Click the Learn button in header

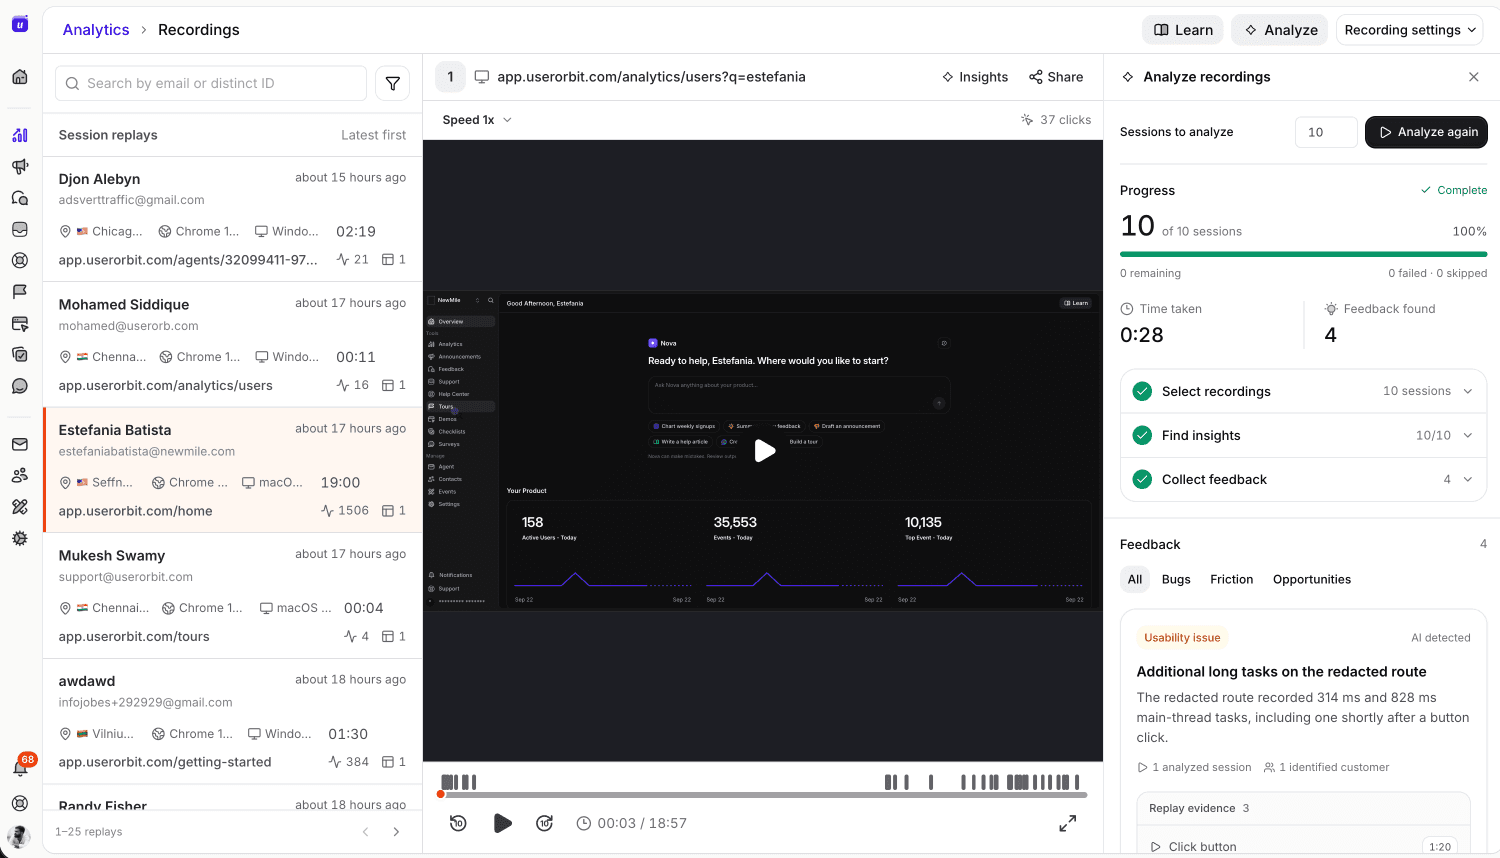pos(1184,30)
